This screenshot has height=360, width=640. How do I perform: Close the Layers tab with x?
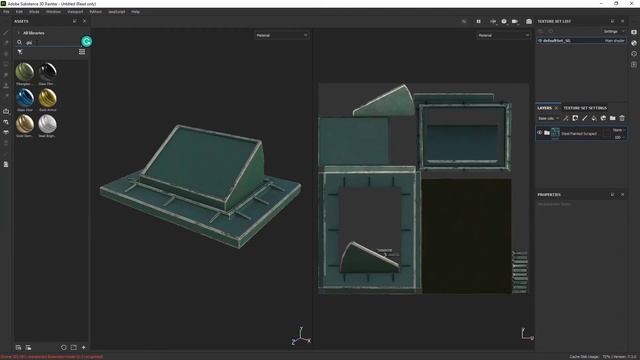[556, 108]
